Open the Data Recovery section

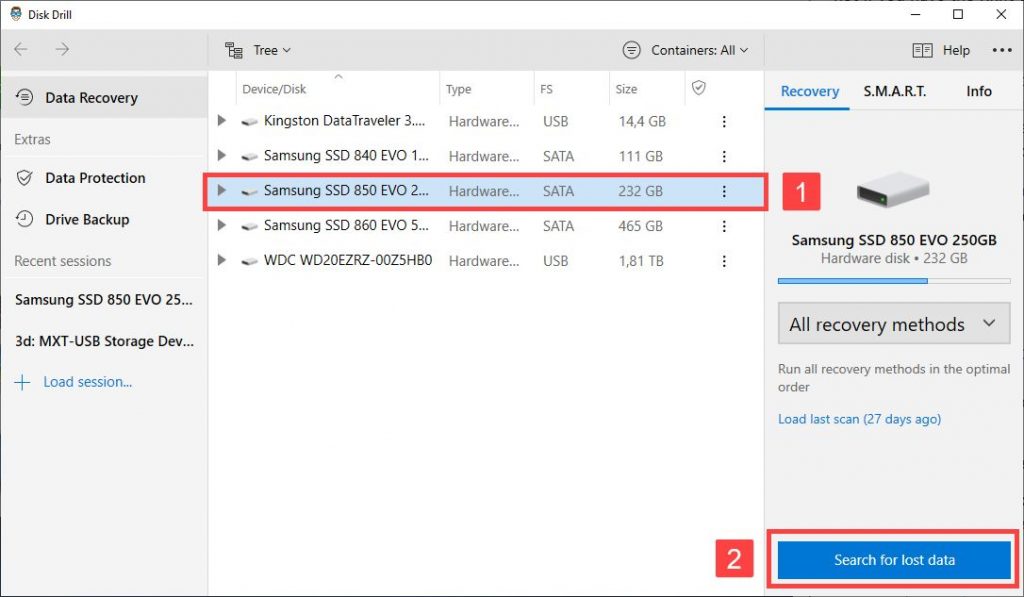pyautogui.click(x=90, y=97)
